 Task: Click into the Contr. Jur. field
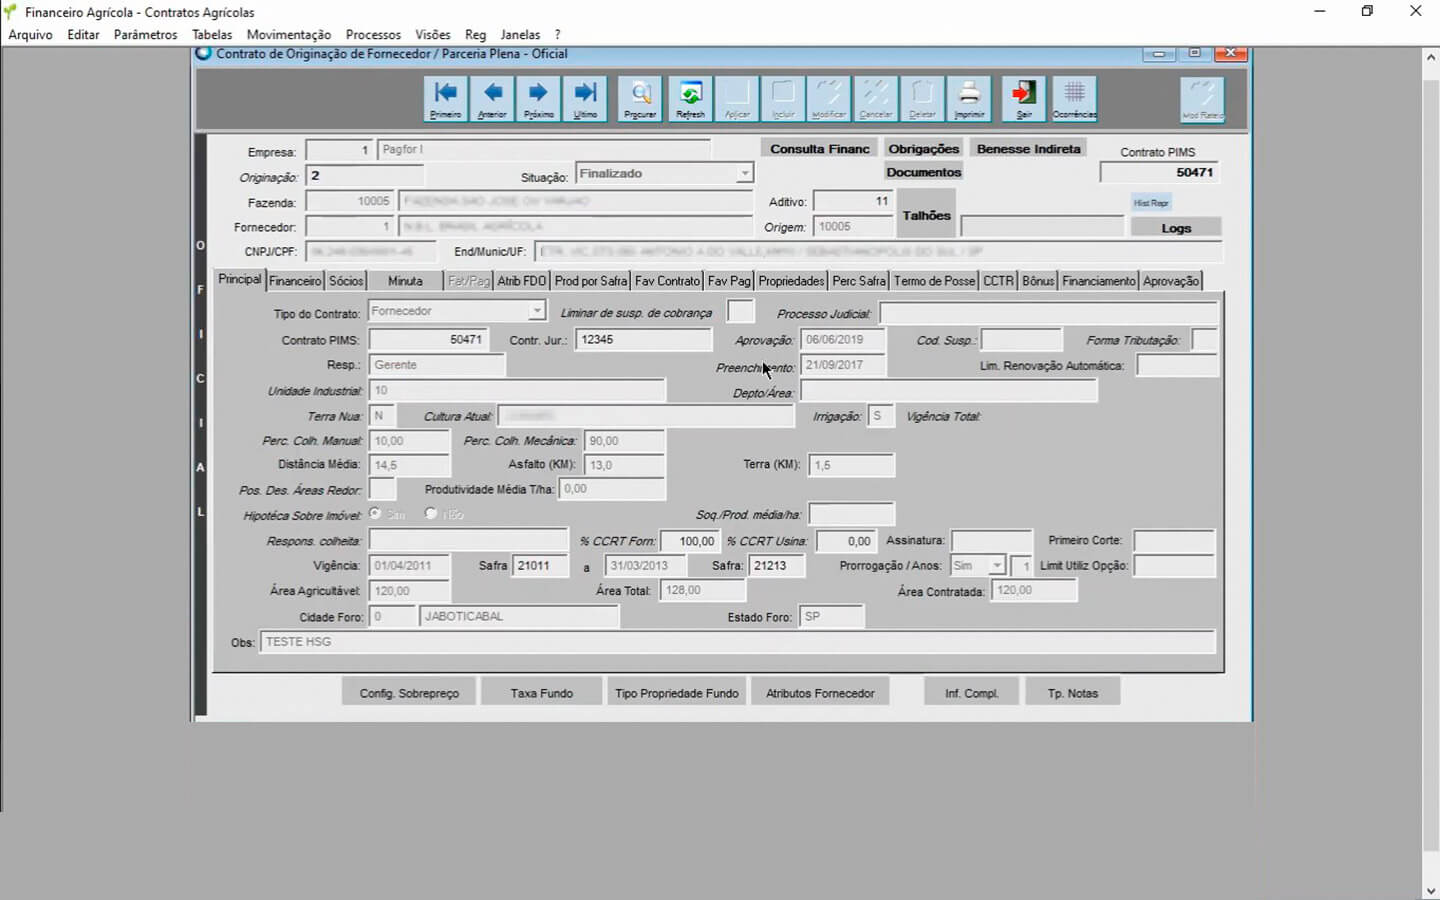643,340
